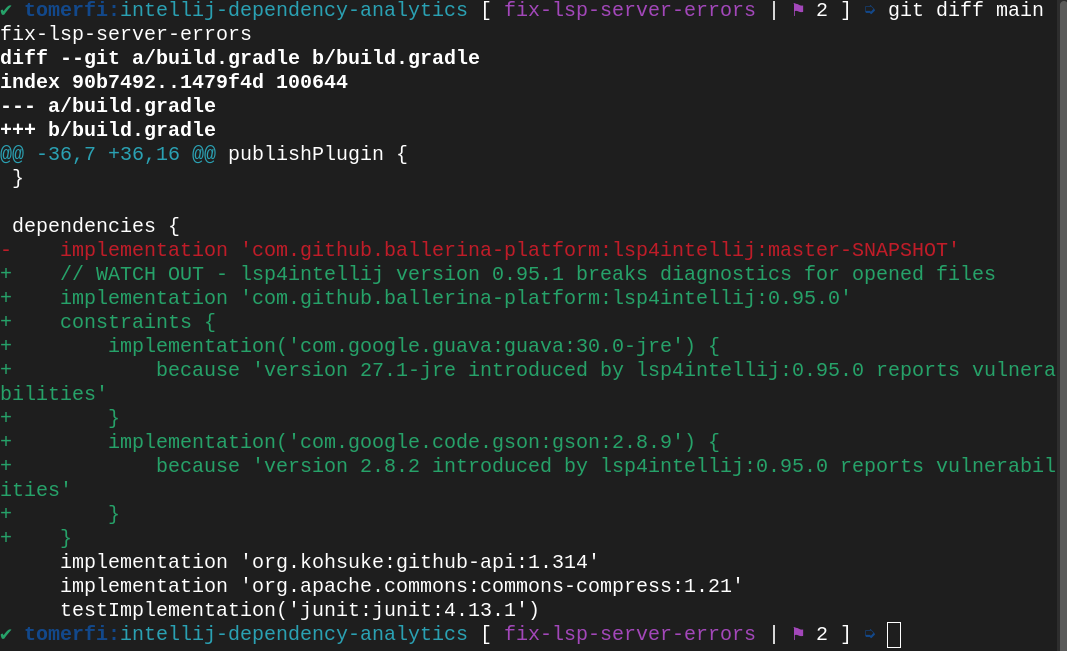Click "because 'version 27.1-jre introduced" line

pos(528,369)
